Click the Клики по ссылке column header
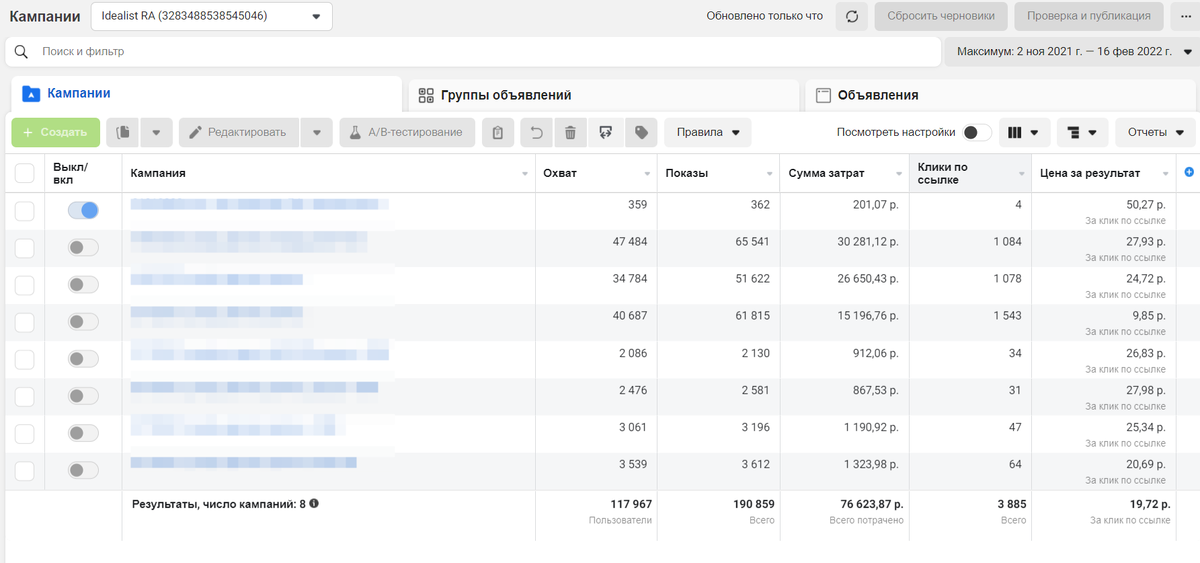This screenshot has width=1200, height=563. click(x=969, y=173)
